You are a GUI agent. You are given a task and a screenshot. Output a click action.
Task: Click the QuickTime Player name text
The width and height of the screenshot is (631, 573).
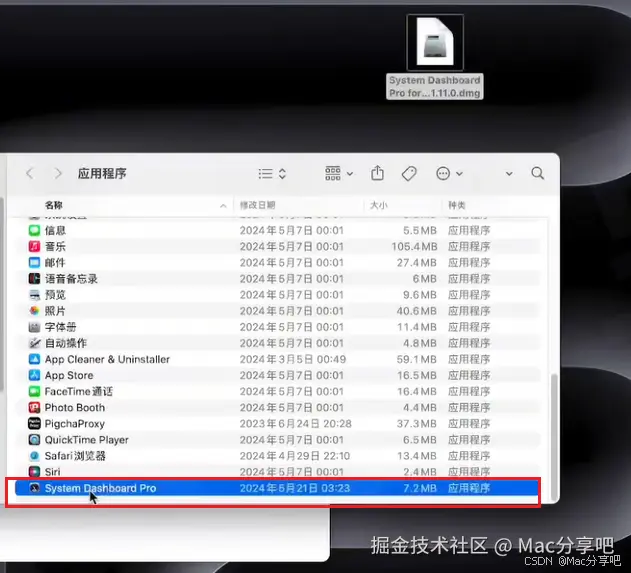87,439
